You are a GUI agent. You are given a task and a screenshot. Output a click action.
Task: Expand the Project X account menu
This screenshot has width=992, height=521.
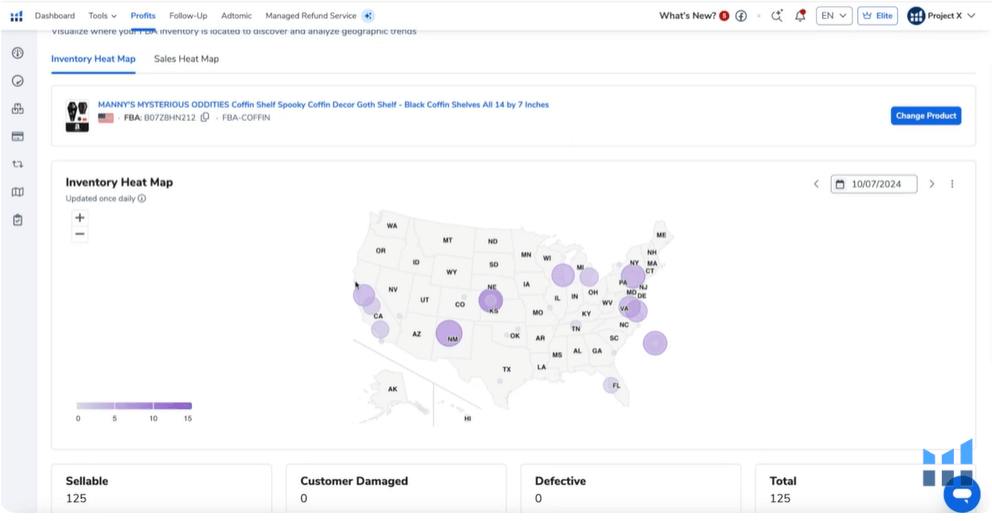coord(941,16)
